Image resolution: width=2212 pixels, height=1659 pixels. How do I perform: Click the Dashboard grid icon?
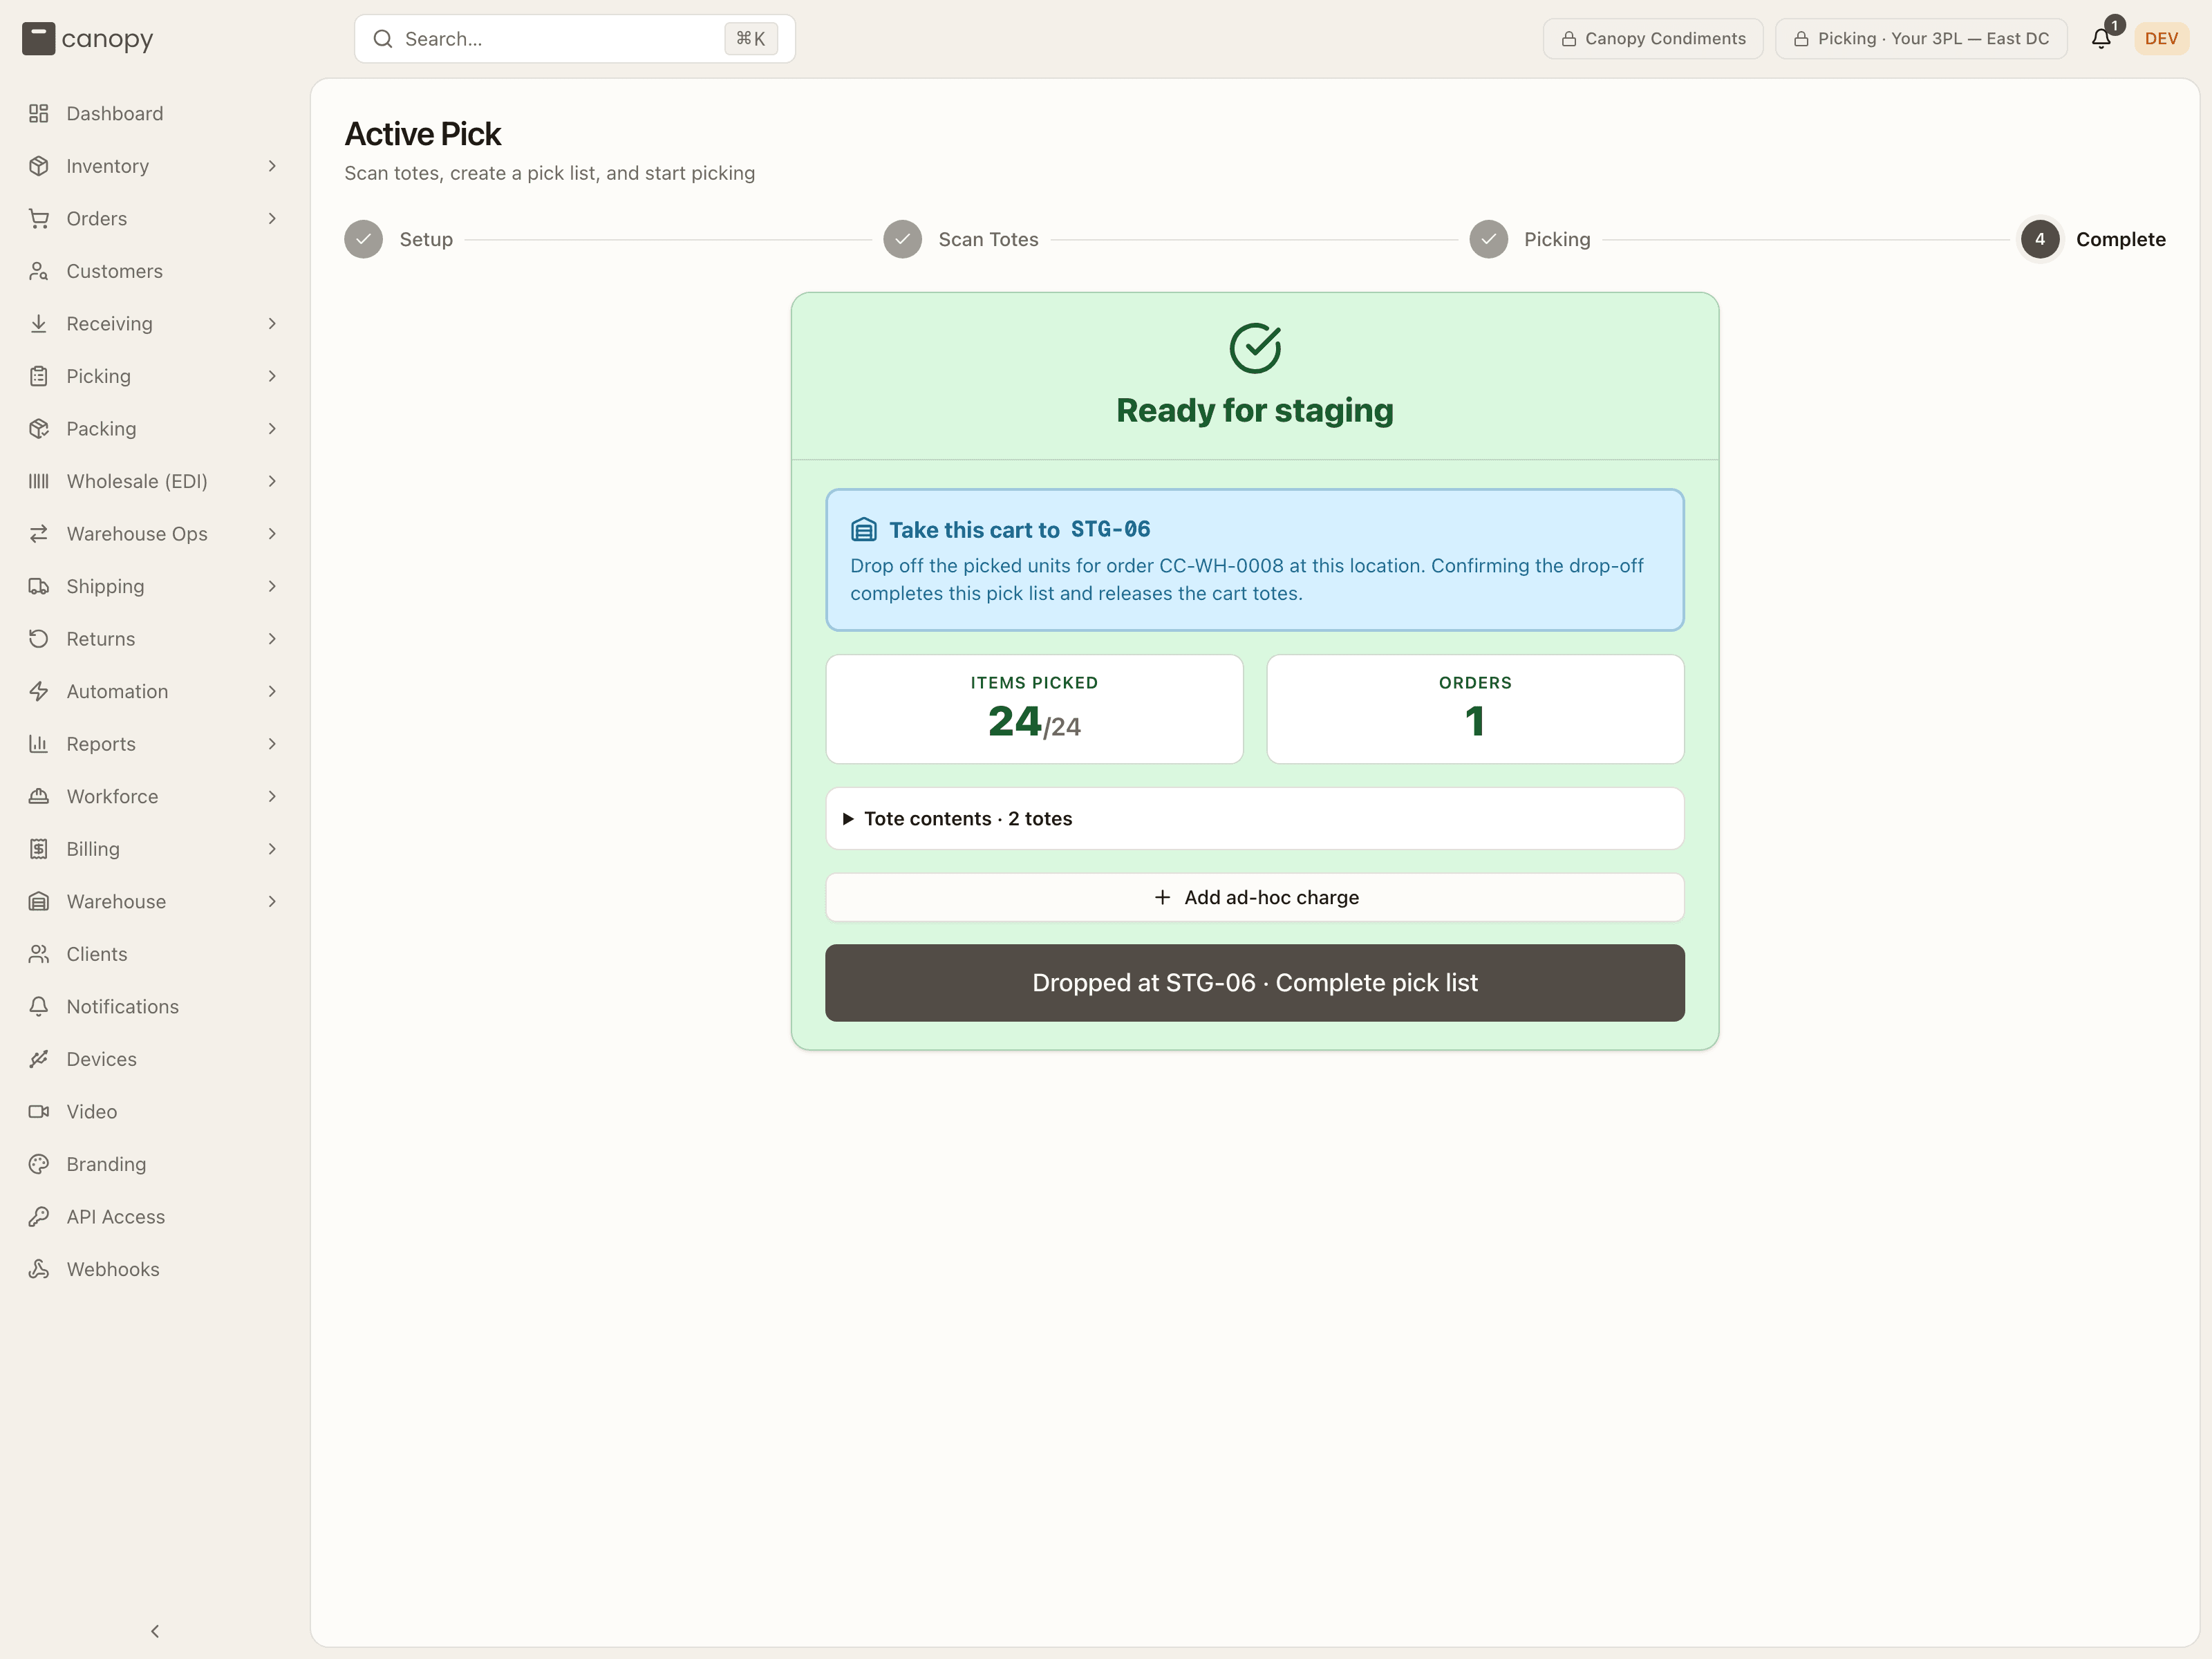click(39, 113)
